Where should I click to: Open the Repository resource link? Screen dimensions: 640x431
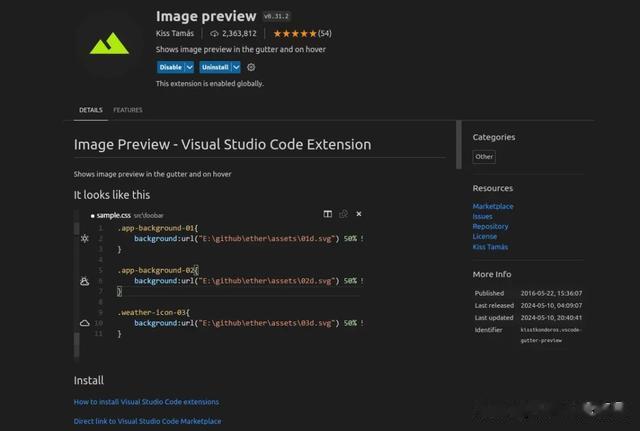490,226
